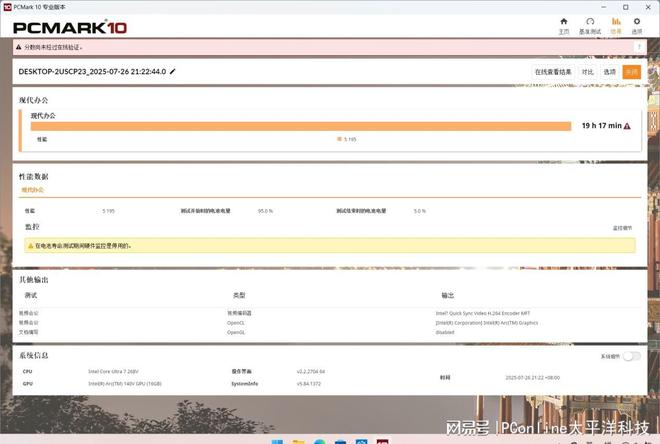The image size is (660, 444).
Task: Click CPU value Intel Core Ultra 7 268V
Action: point(113,372)
